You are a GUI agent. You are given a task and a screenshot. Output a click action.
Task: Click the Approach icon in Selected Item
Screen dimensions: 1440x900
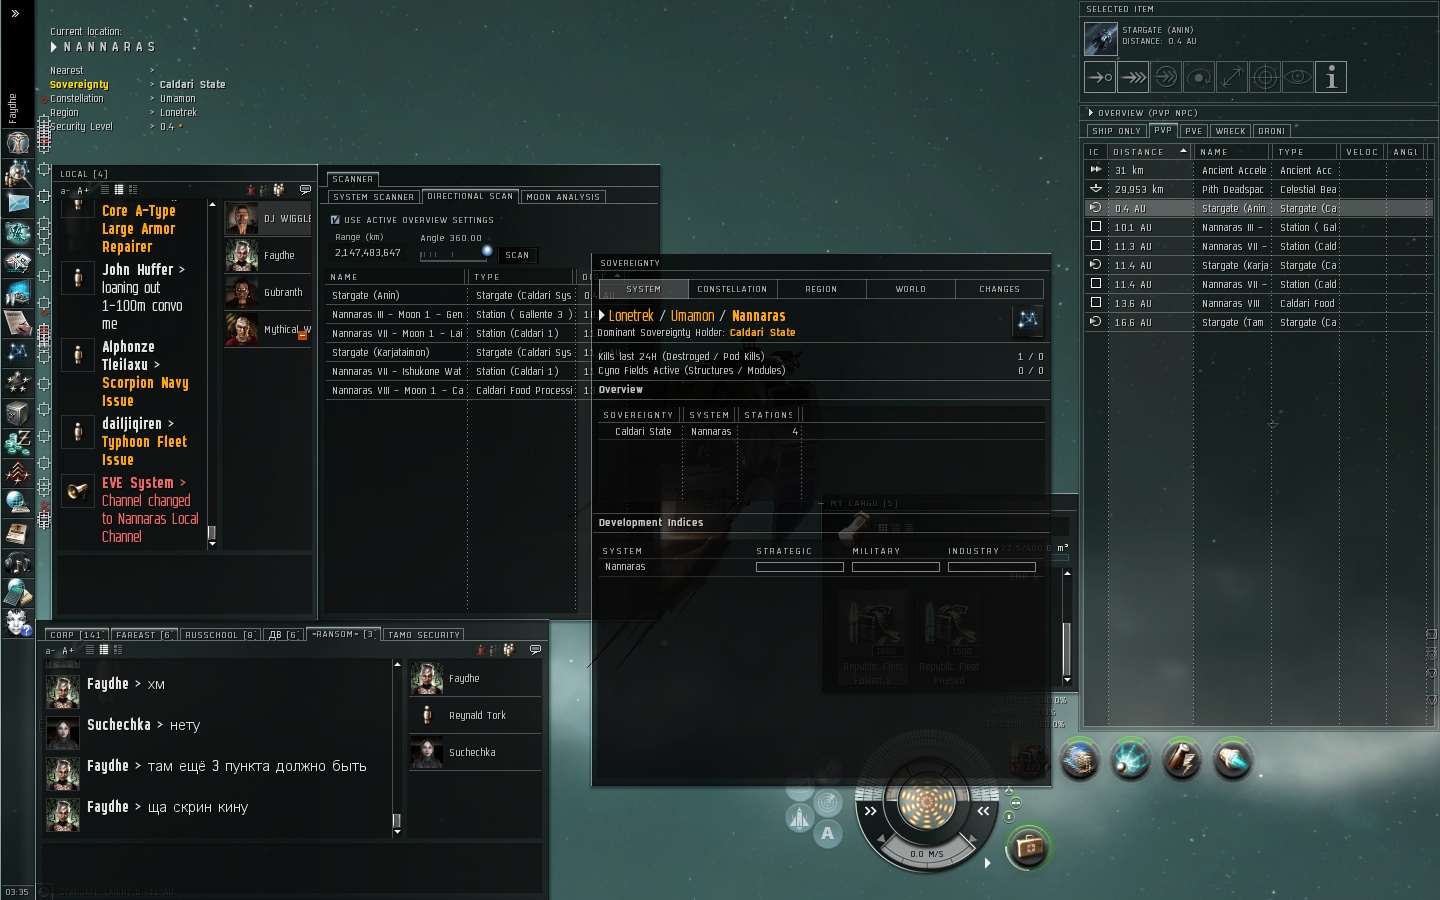1100,77
